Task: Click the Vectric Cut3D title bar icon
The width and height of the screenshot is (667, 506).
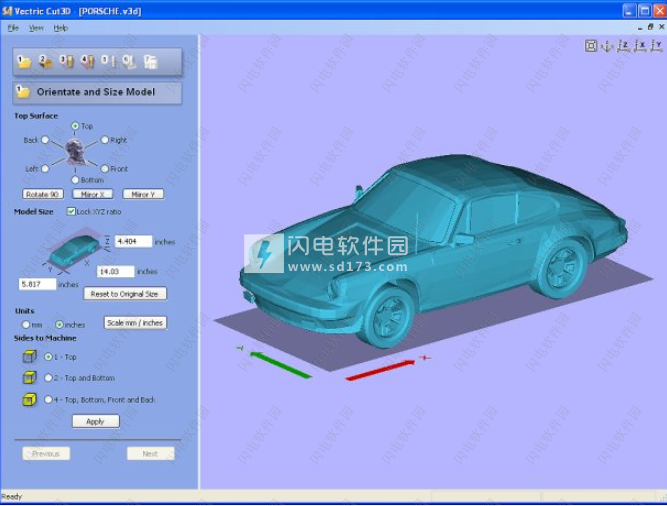Action: coord(7,11)
